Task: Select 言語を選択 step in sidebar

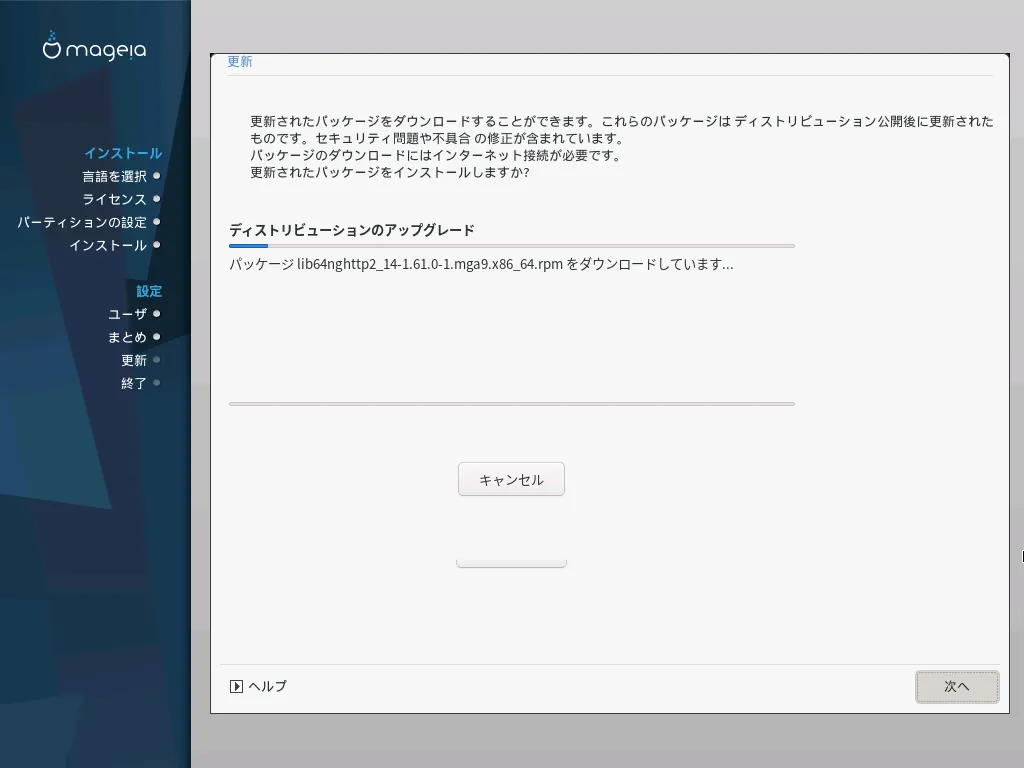Action: [114, 176]
